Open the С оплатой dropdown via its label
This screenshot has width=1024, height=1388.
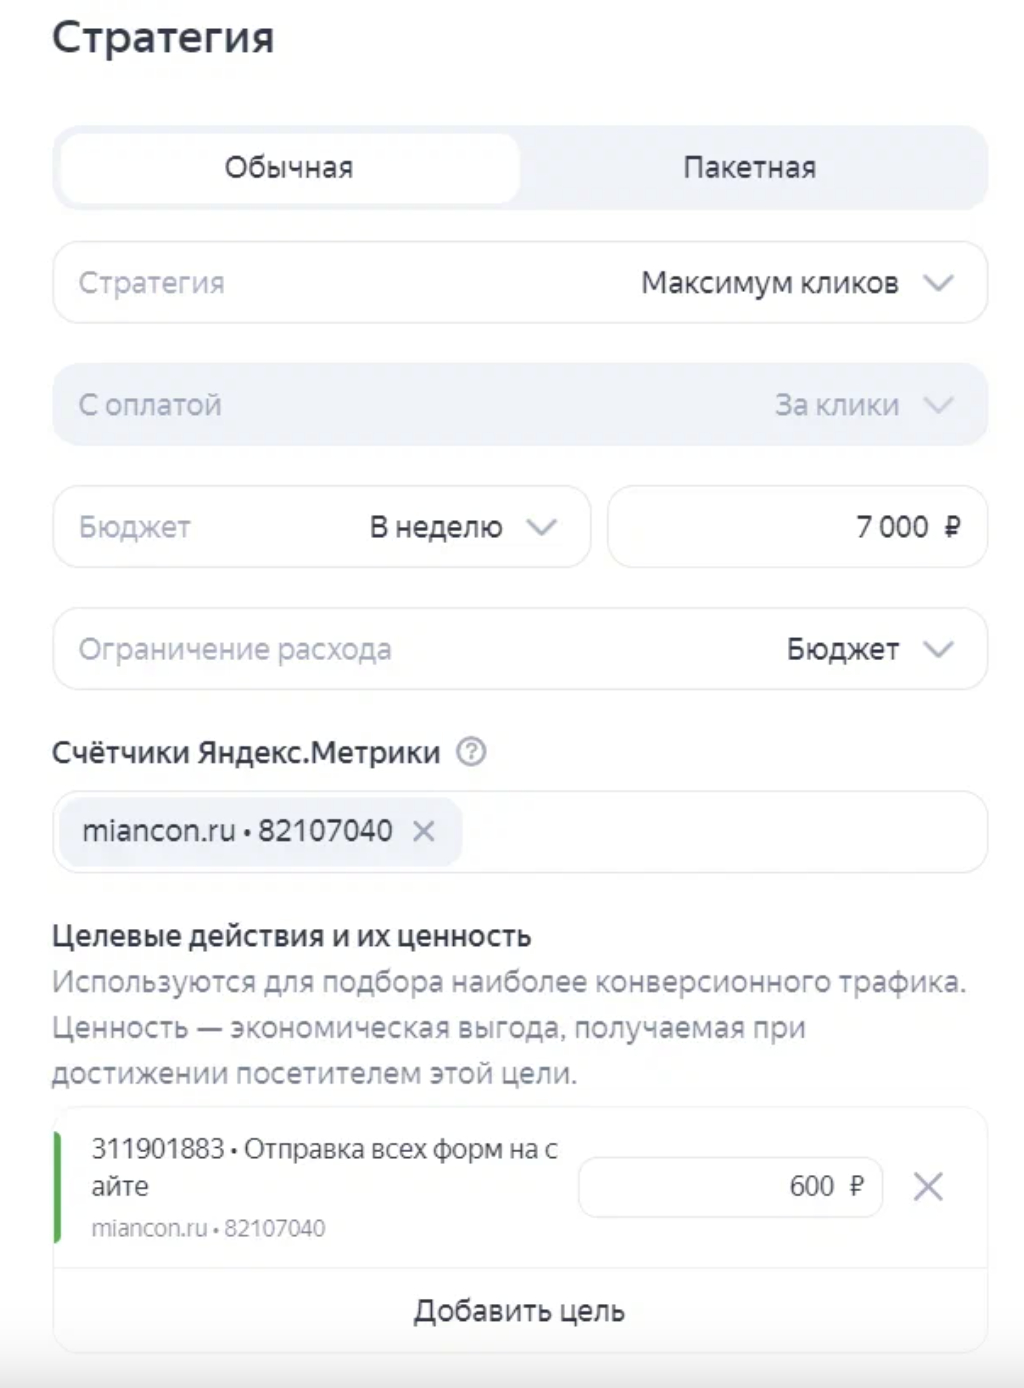(x=150, y=405)
